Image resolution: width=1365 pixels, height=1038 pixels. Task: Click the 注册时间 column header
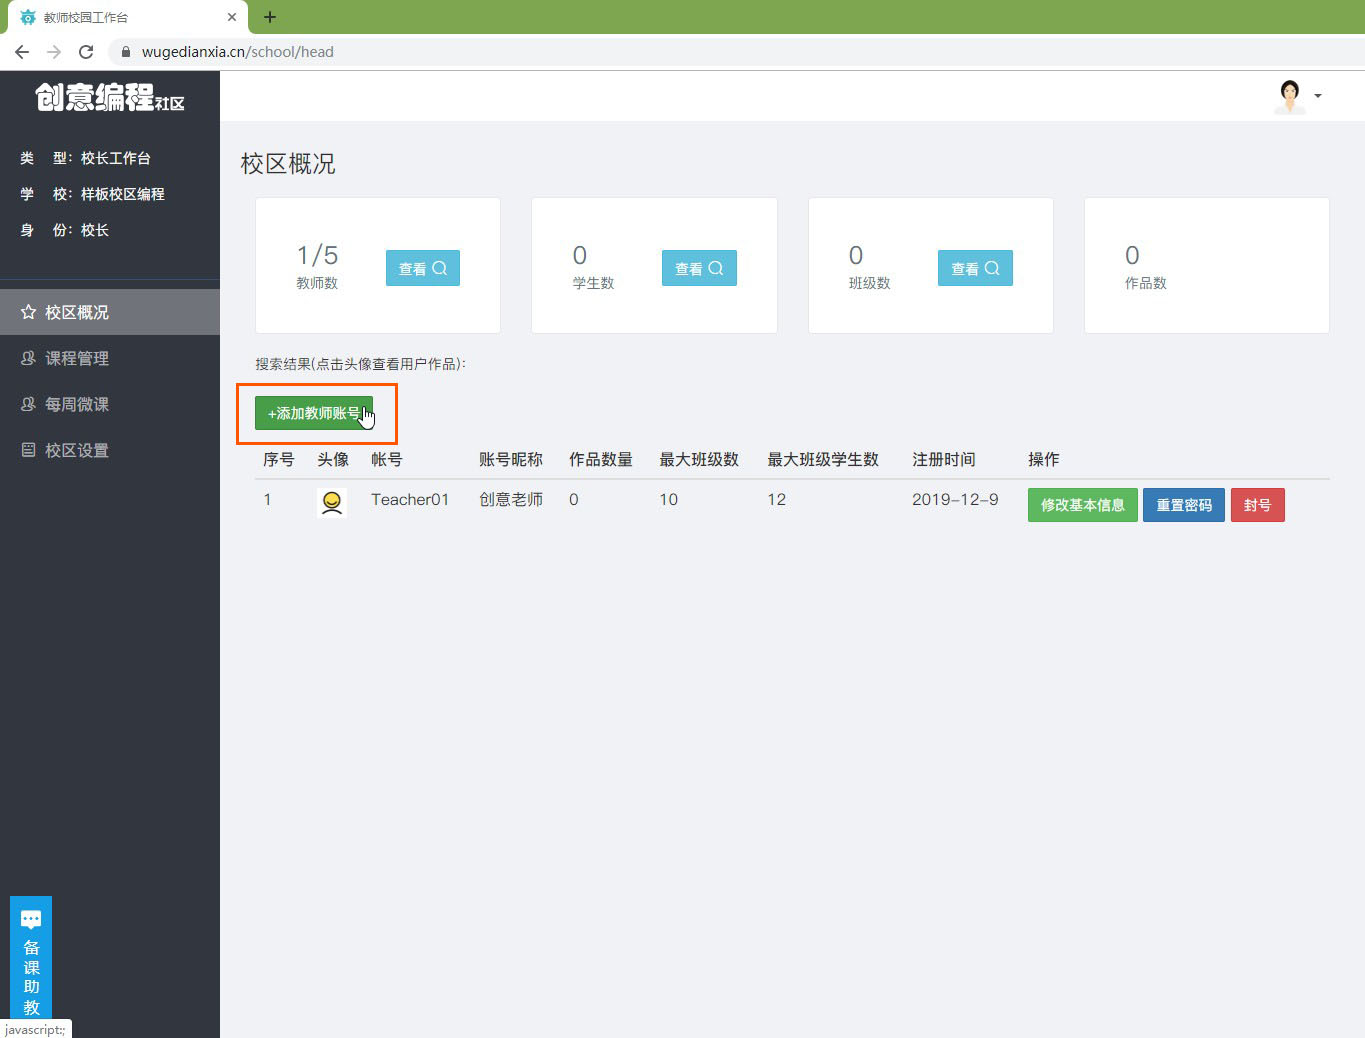944,459
